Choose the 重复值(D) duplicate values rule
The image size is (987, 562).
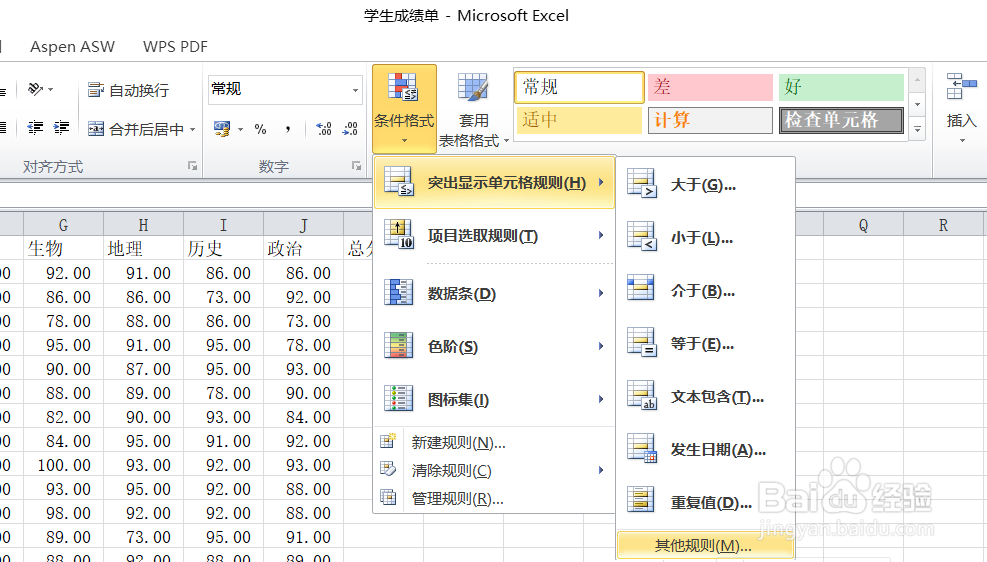[705, 502]
